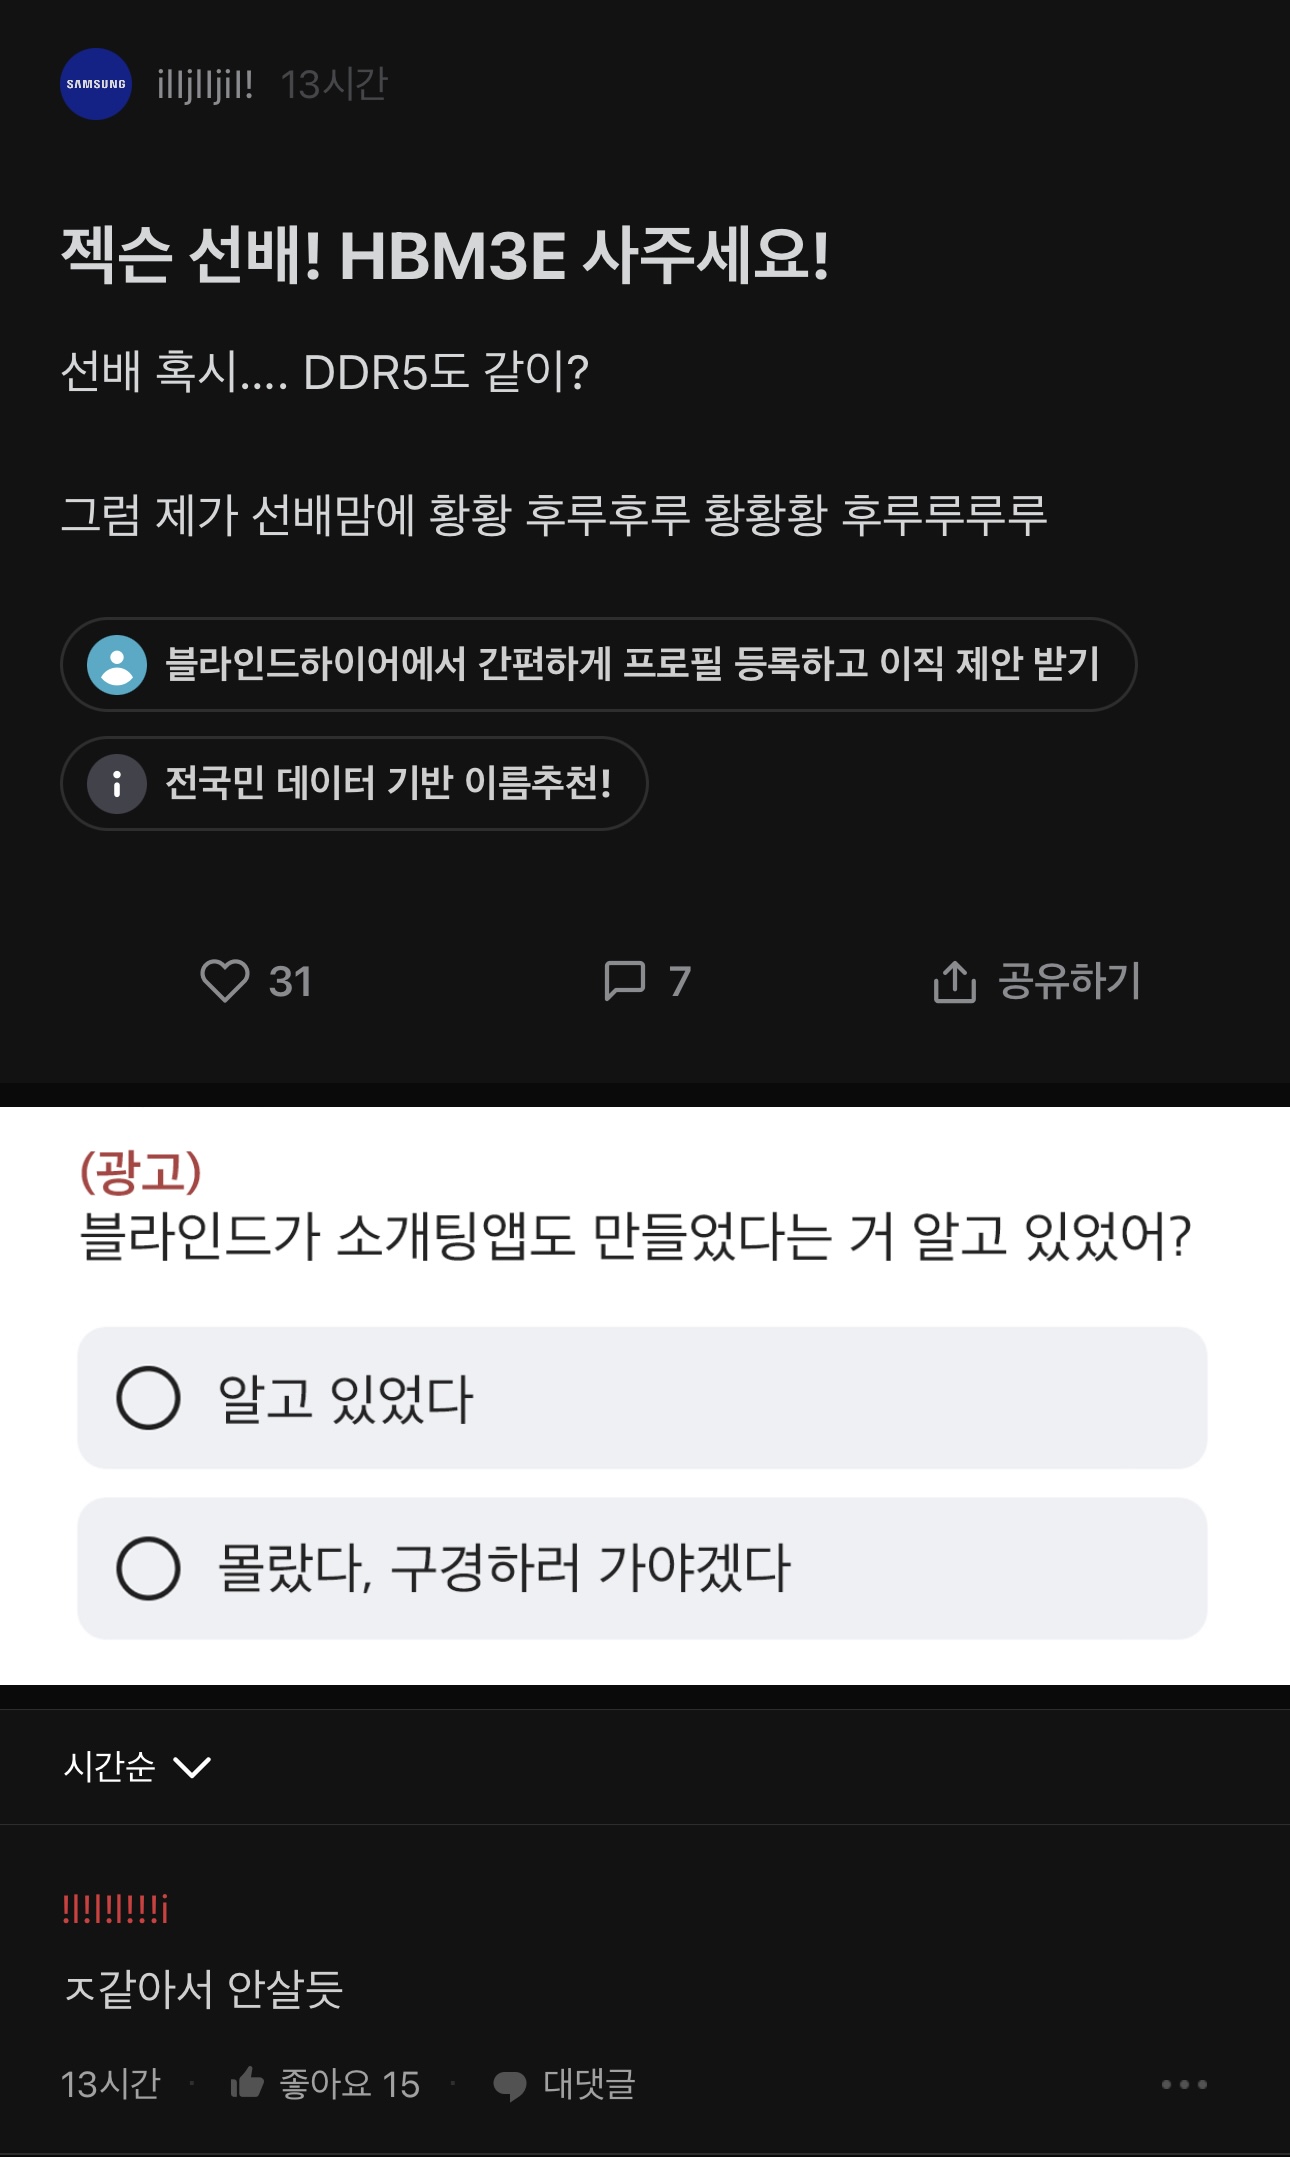Click the chevron next to 시간순

(192, 1768)
